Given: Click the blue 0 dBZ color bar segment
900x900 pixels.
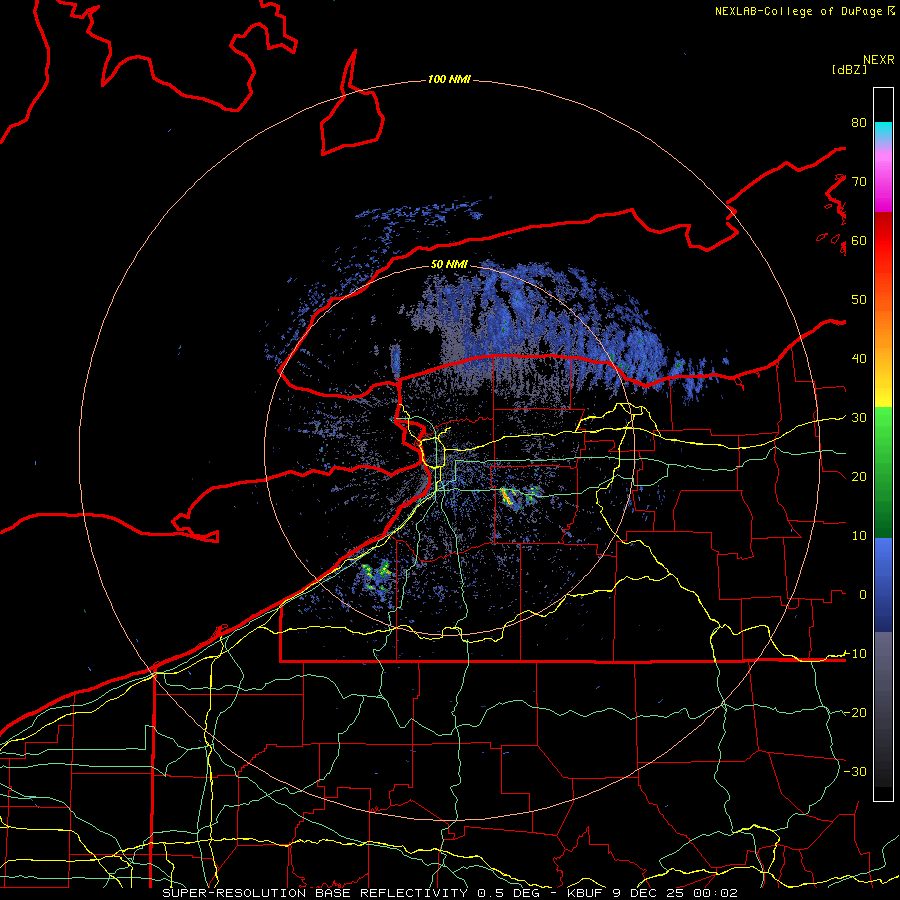Looking at the screenshot, I should coord(883,585).
